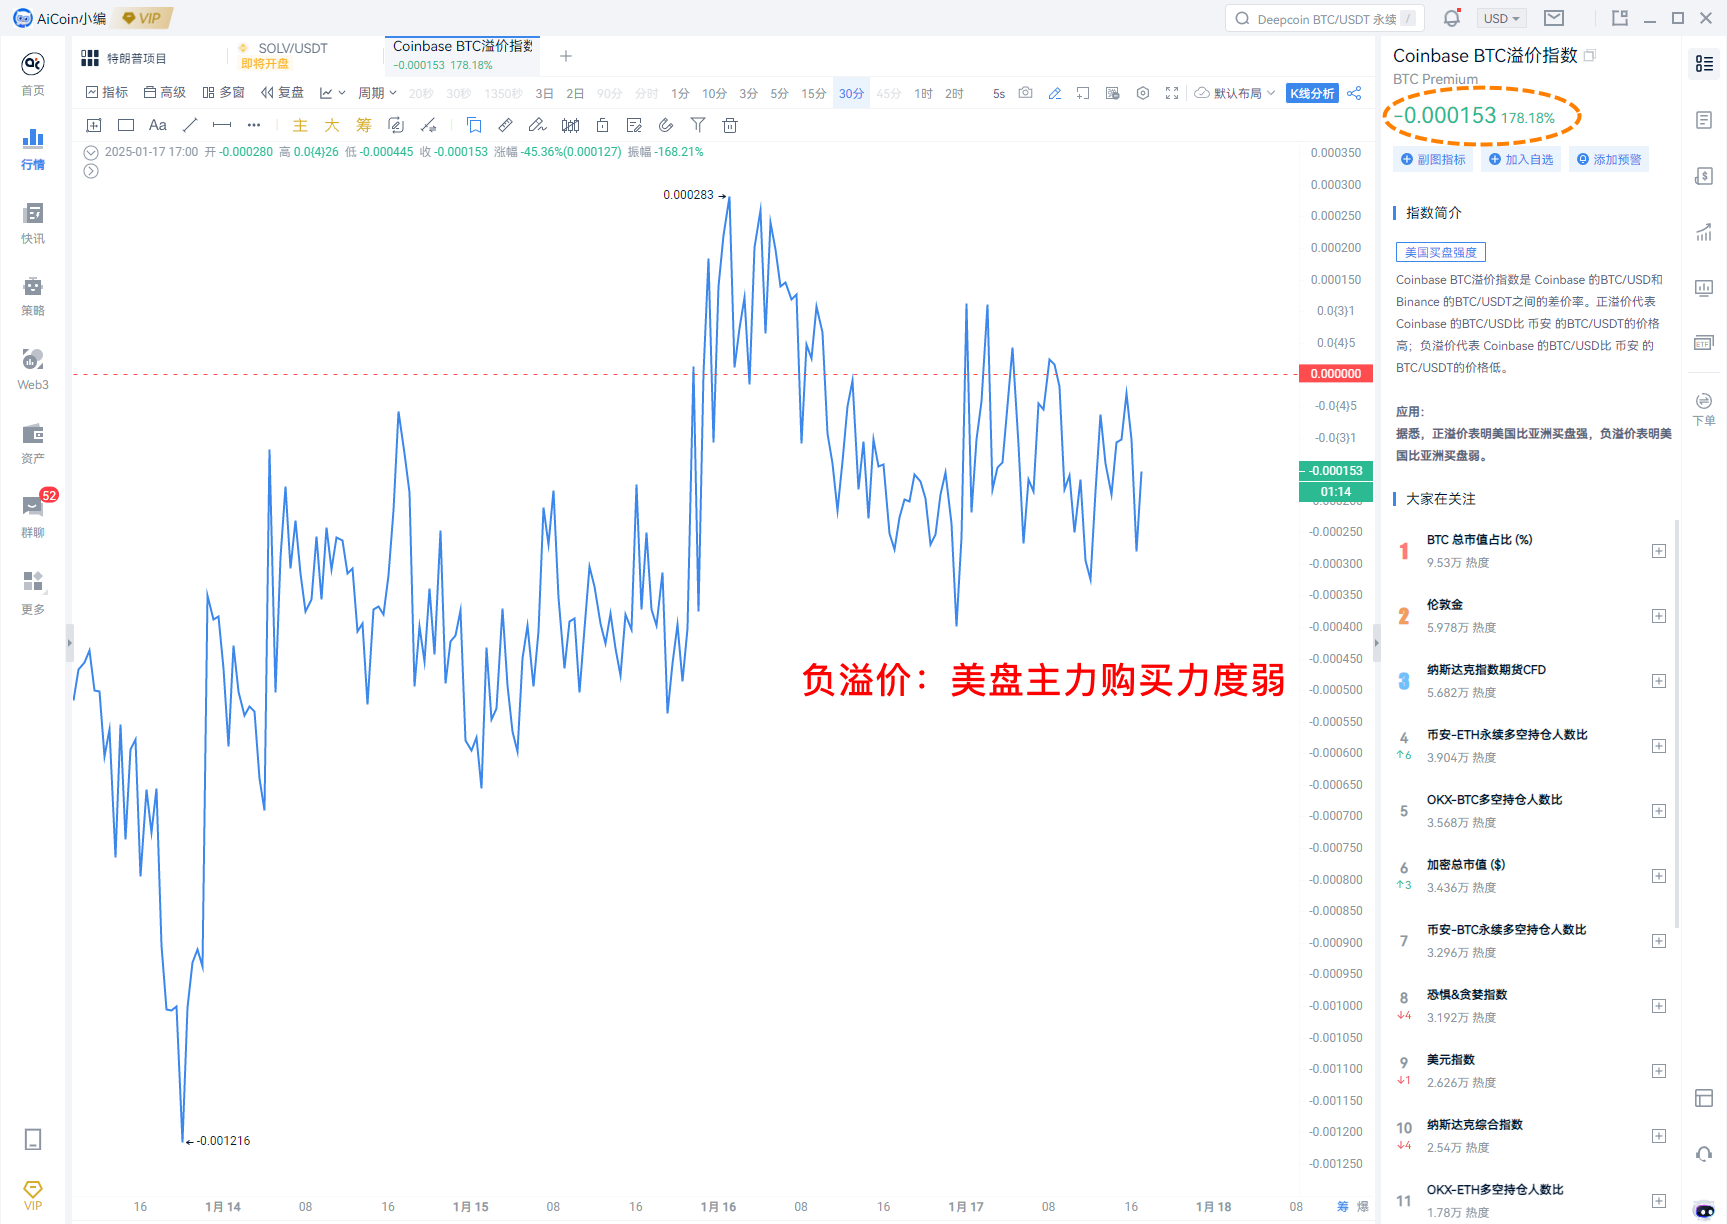Collapse the left sidebar handle arrow

pos(69,642)
